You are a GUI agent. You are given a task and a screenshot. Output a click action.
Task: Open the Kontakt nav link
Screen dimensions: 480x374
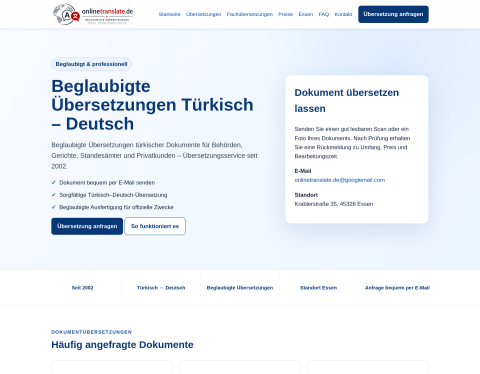click(343, 14)
